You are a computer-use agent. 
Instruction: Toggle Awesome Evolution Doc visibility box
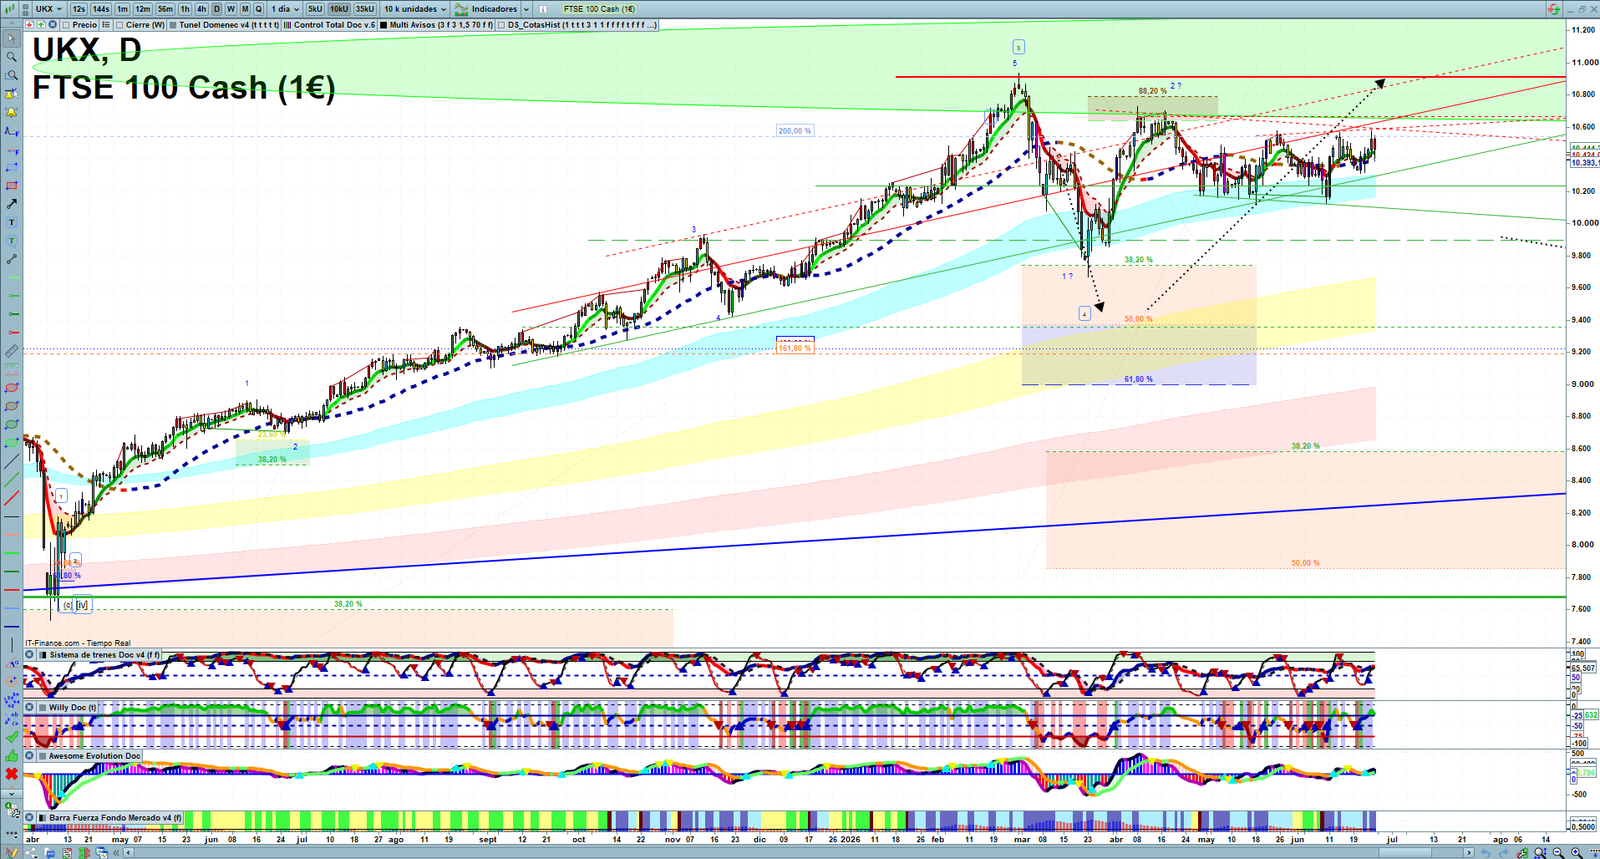click(43, 756)
